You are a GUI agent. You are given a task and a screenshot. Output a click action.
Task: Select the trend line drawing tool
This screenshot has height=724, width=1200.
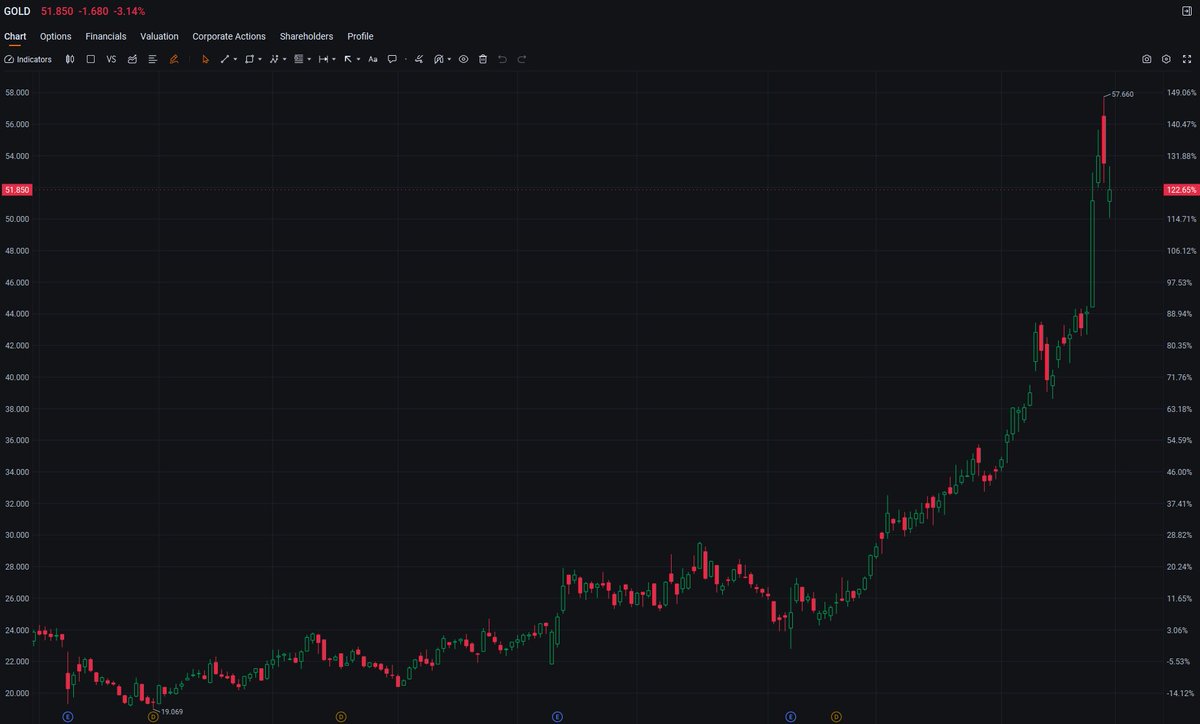(224, 59)
